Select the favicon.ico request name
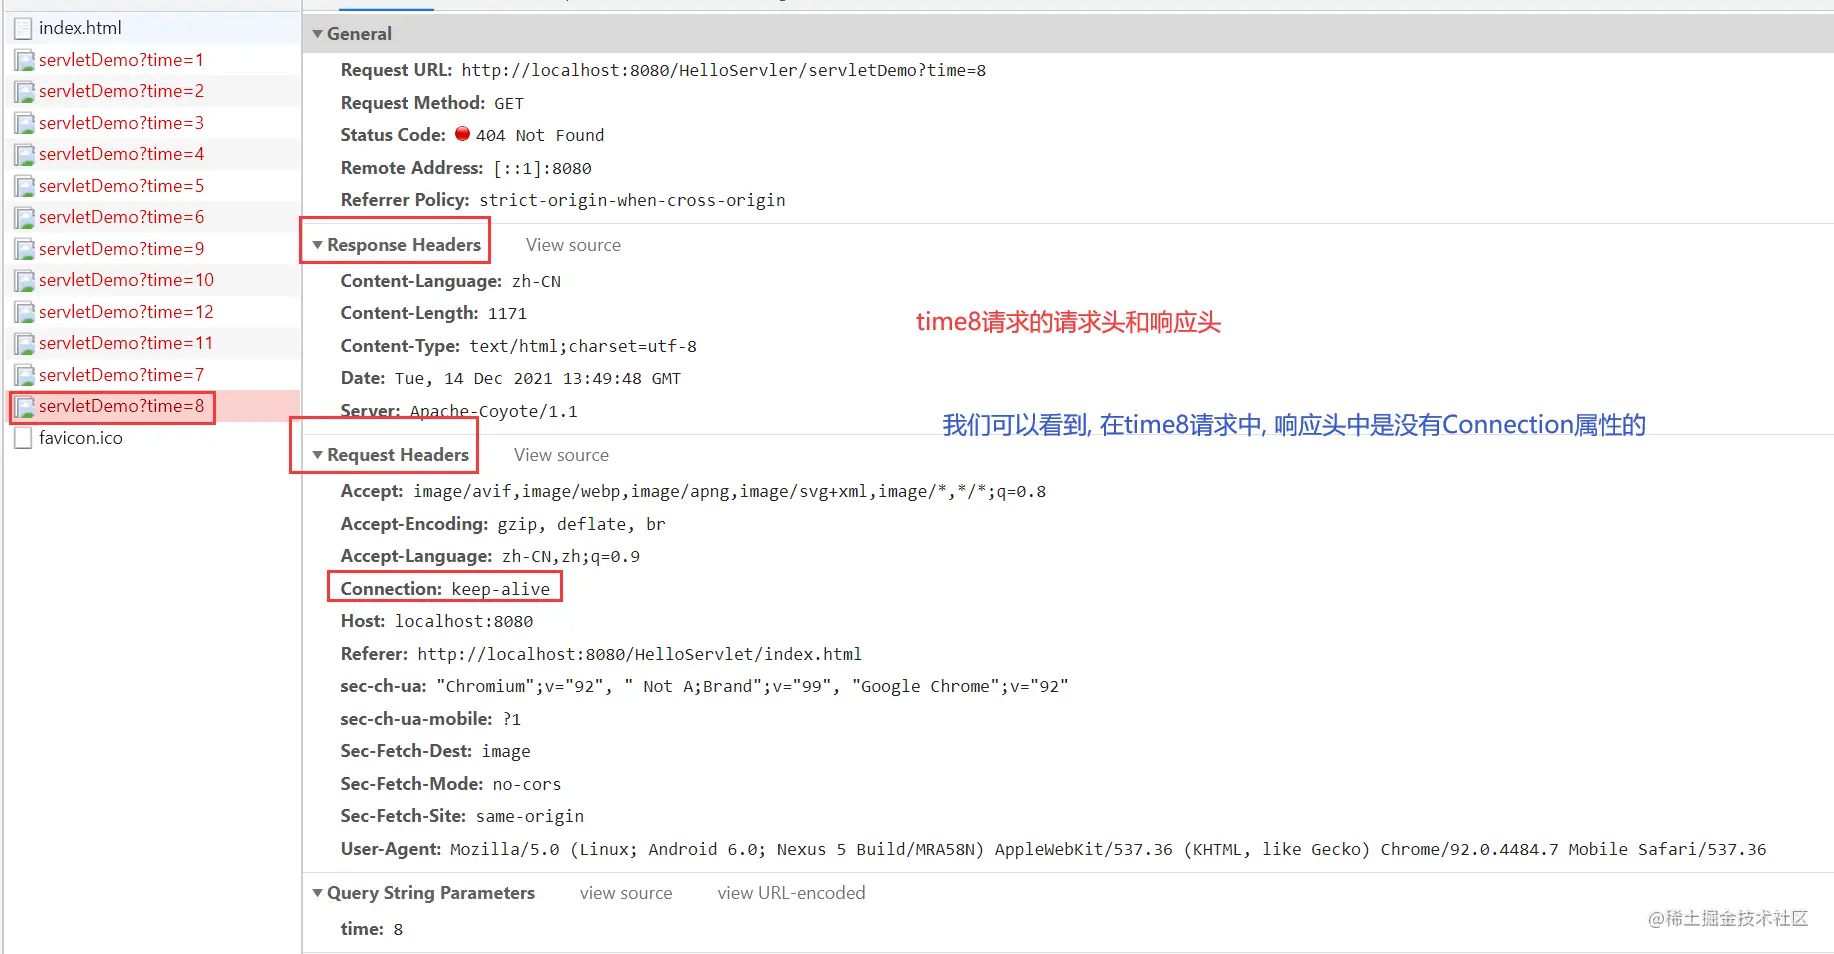This screenshot has height=954, width=1834. (x=81, y=438)
